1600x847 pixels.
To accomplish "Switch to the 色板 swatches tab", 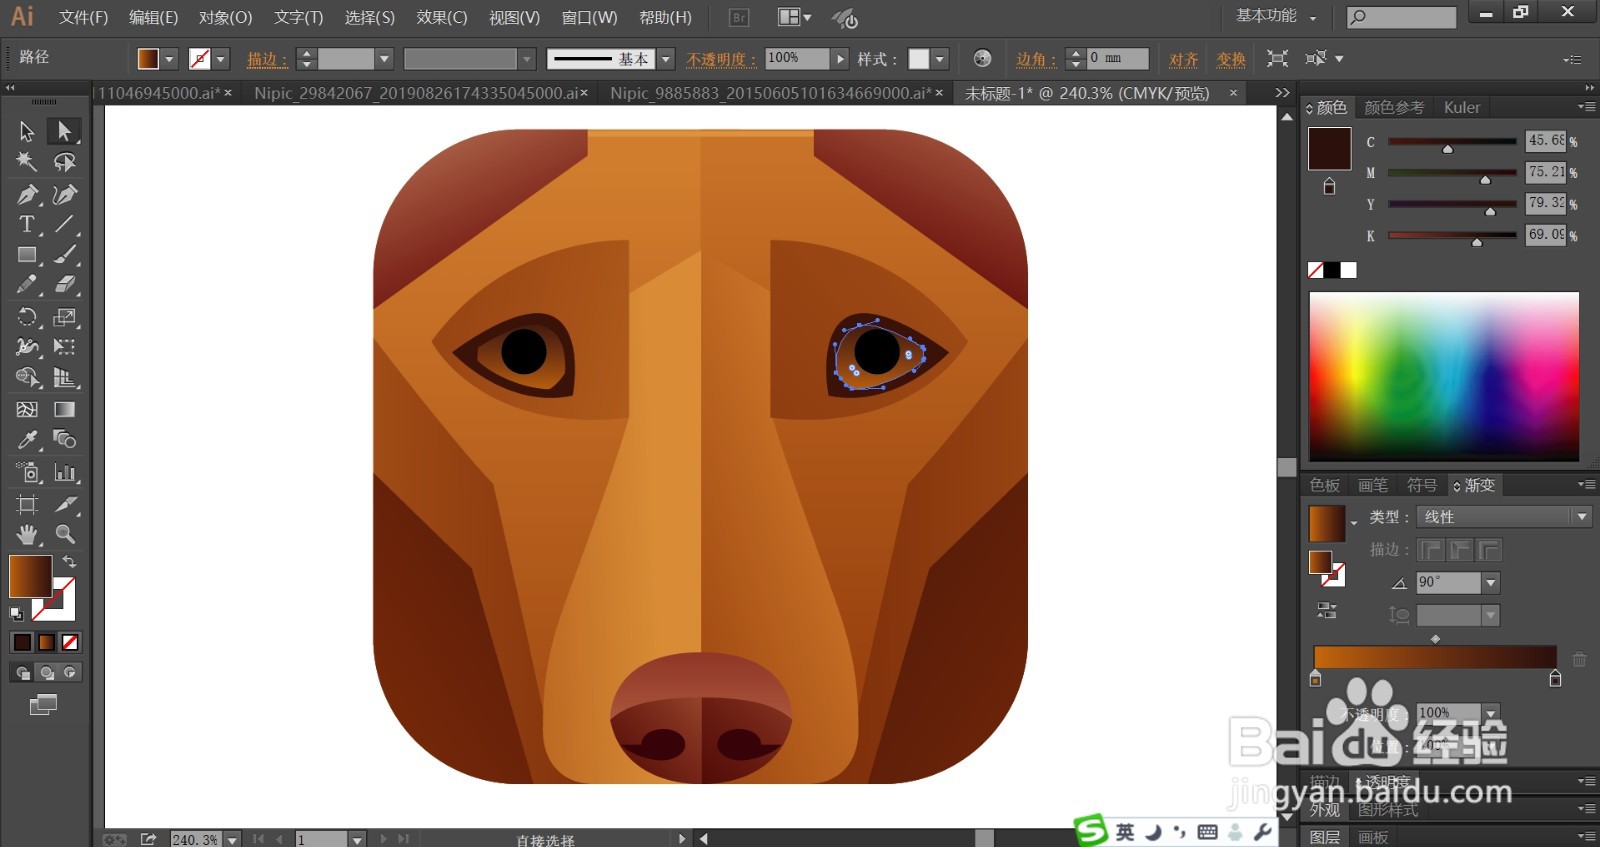I will tap(1325, 485).
